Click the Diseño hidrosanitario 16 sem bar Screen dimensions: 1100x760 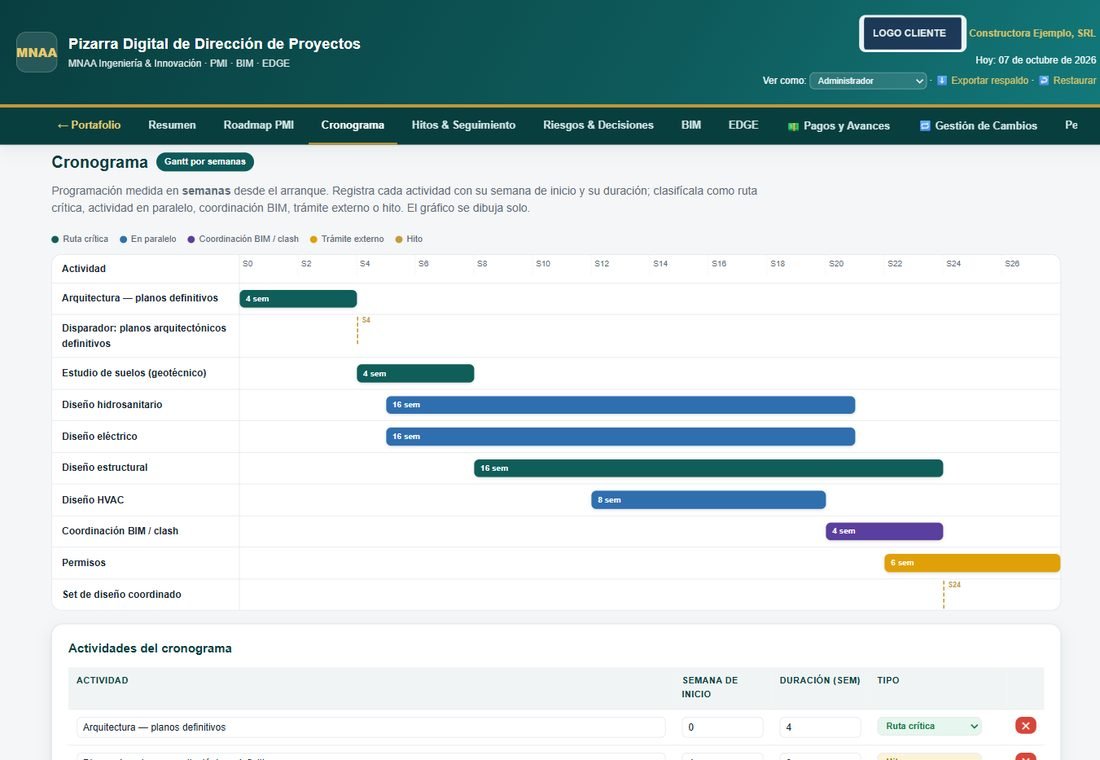[620, 405]
